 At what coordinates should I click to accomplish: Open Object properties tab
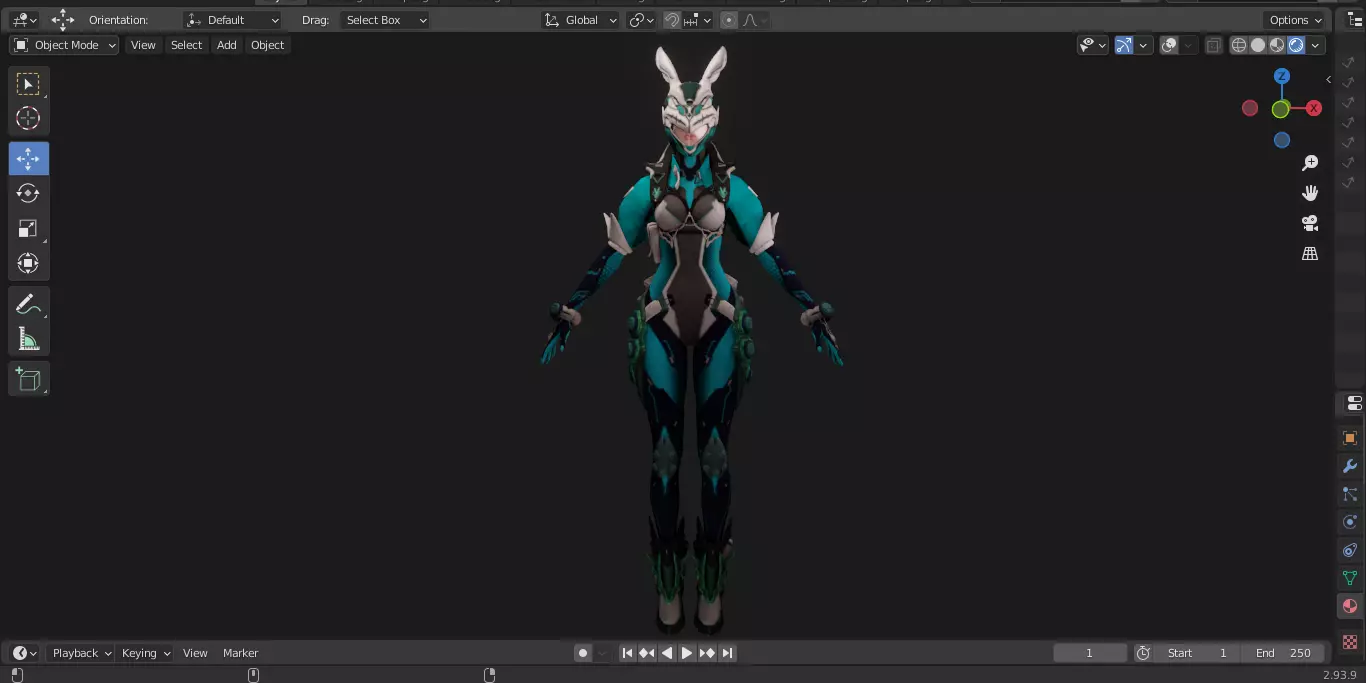click(x=1350, y=438)
